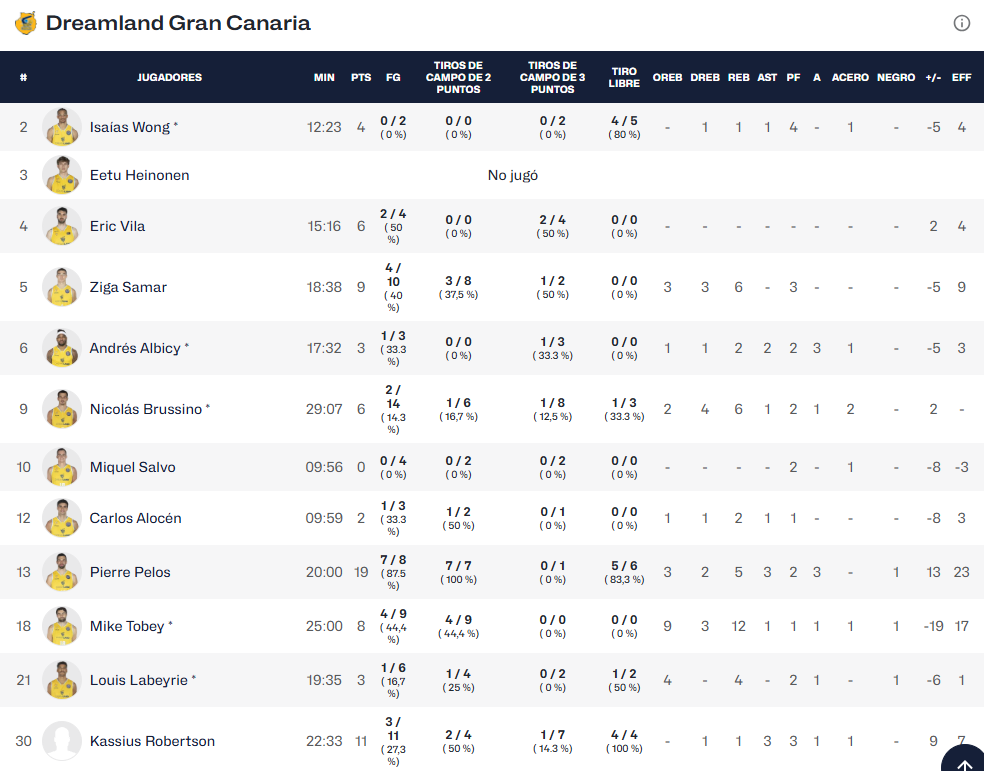The image size is (984, 771).
Task: Select Andrés Albicy player name
Action: tap(135, 348)
